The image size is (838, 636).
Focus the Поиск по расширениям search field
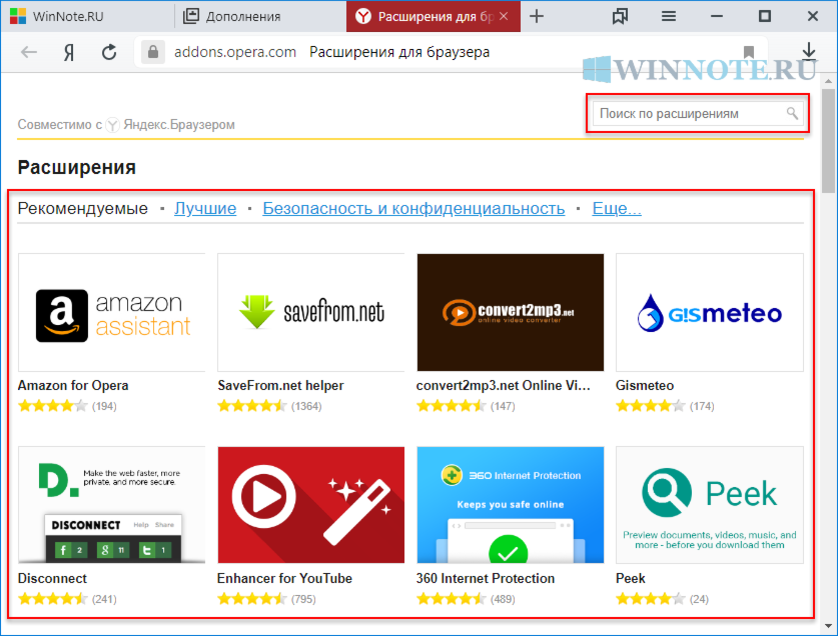tap(697, 113)
